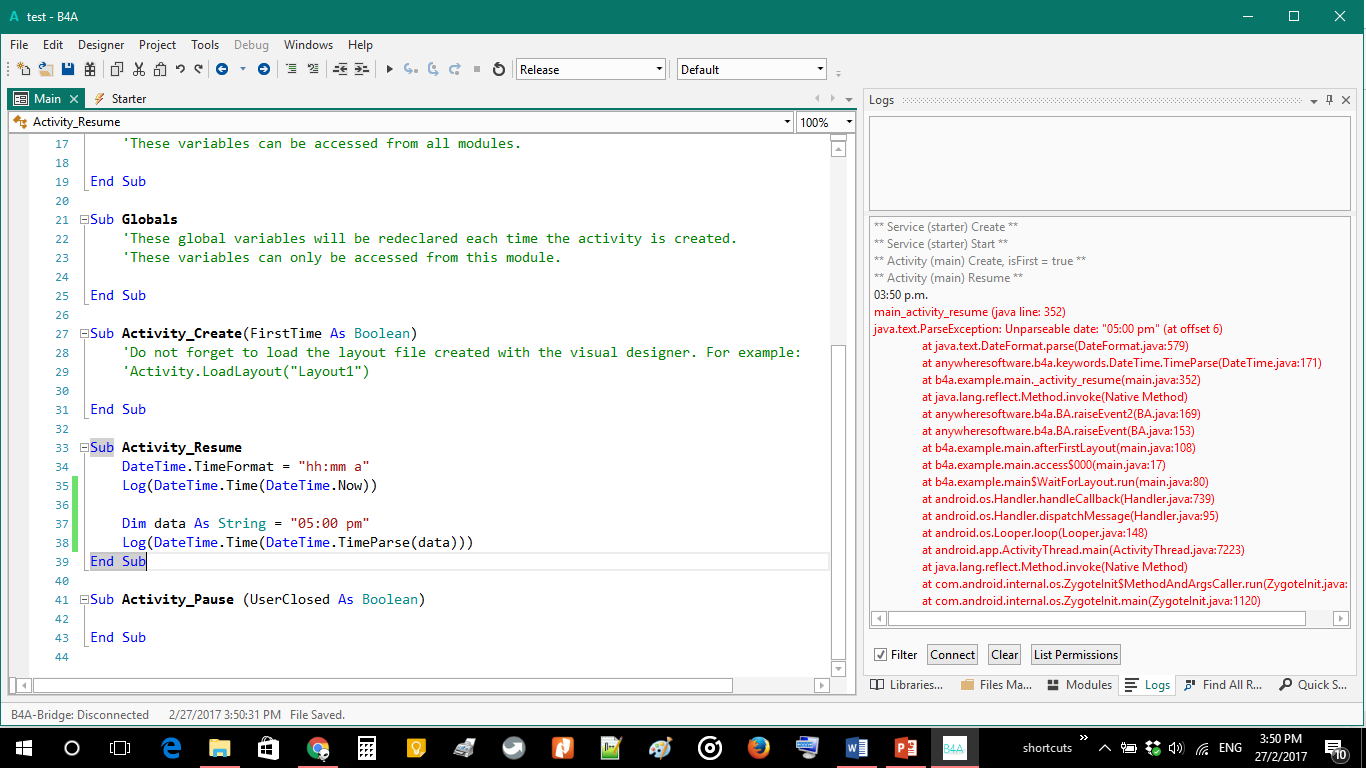The width and height of the screenshot is (1366, 768).
Task: Collapse the Sub Globals fold marker
Action: pos(84,220)
